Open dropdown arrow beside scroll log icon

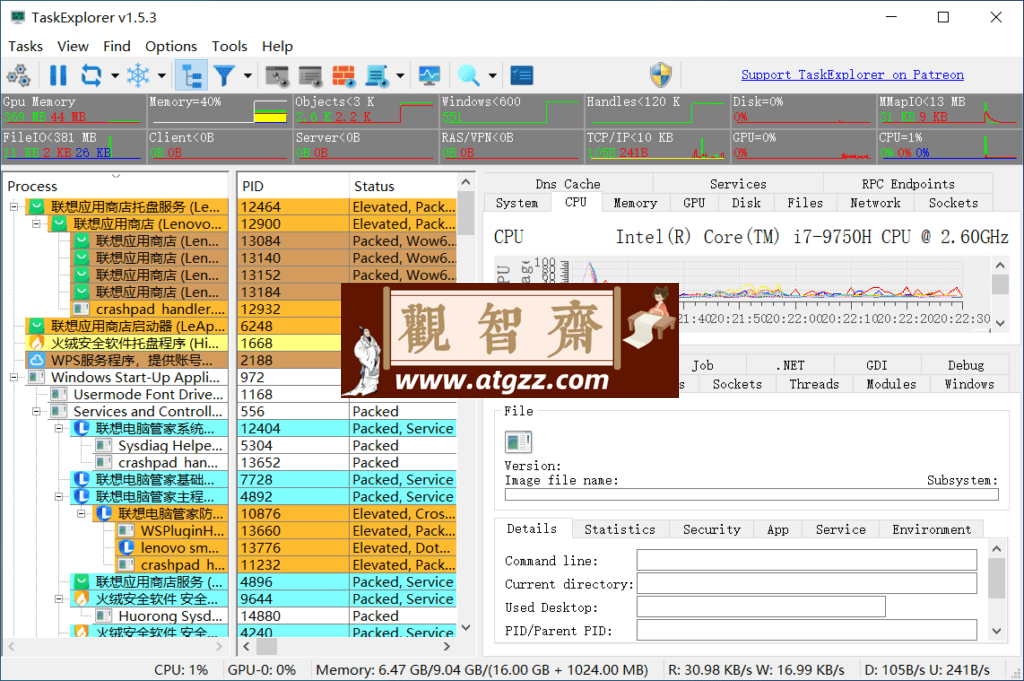click(x=400, y=76)
